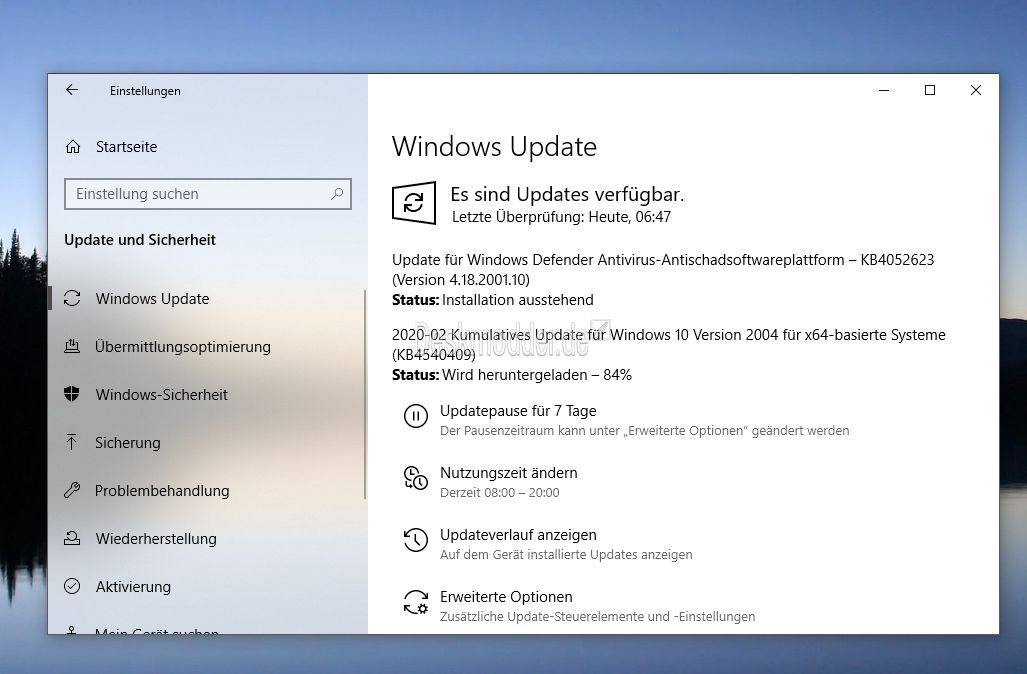Screen dimensions: 1027x674
Task: Click the Update und Sicherheit section header
Action: coord(140,240)
